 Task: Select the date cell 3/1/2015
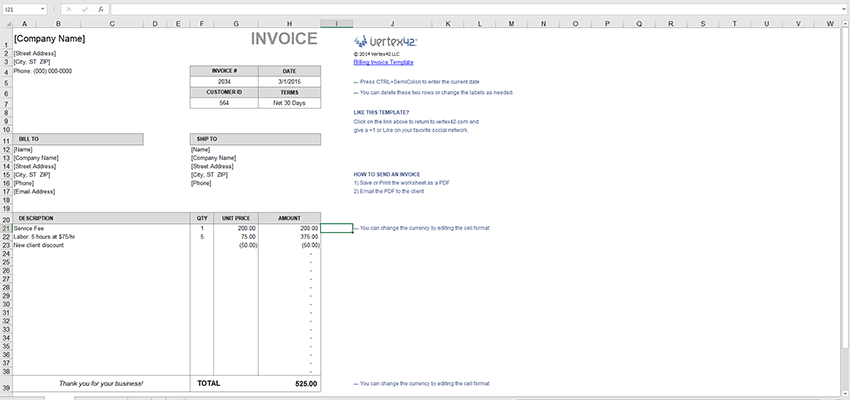(x=289, y=81)
